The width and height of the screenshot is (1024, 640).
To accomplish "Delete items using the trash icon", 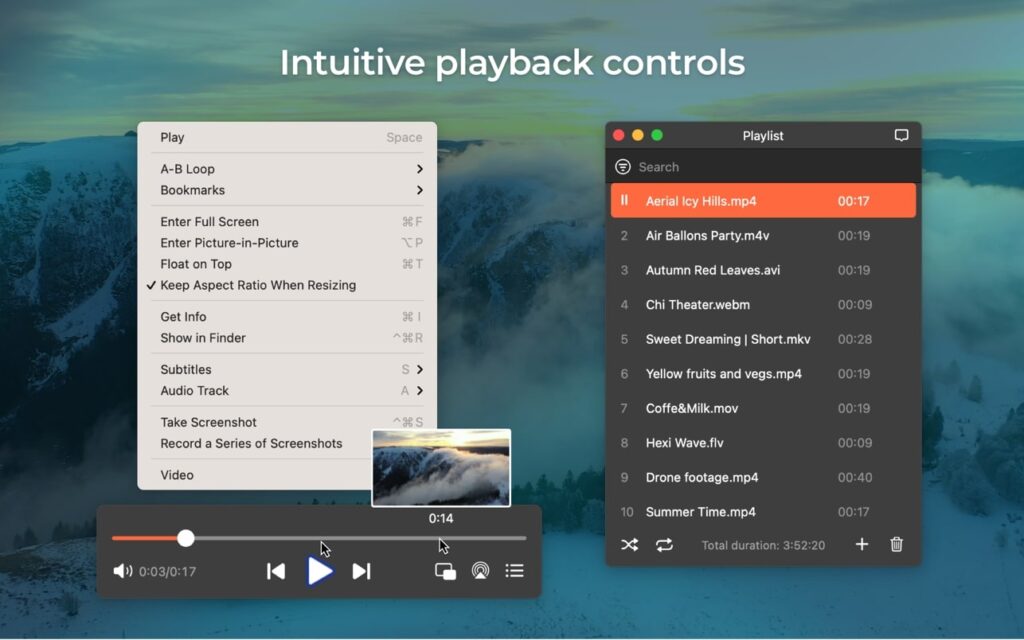I will pyautogui.click(x=896, y=545).
